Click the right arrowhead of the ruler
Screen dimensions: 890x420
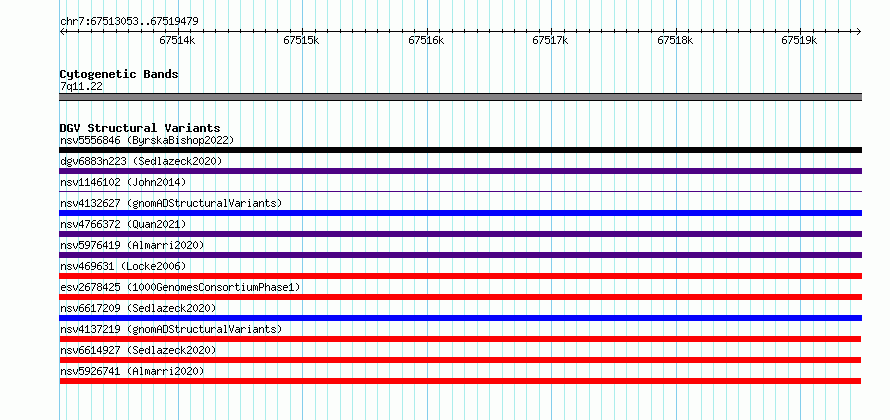[x=859, y=31]
